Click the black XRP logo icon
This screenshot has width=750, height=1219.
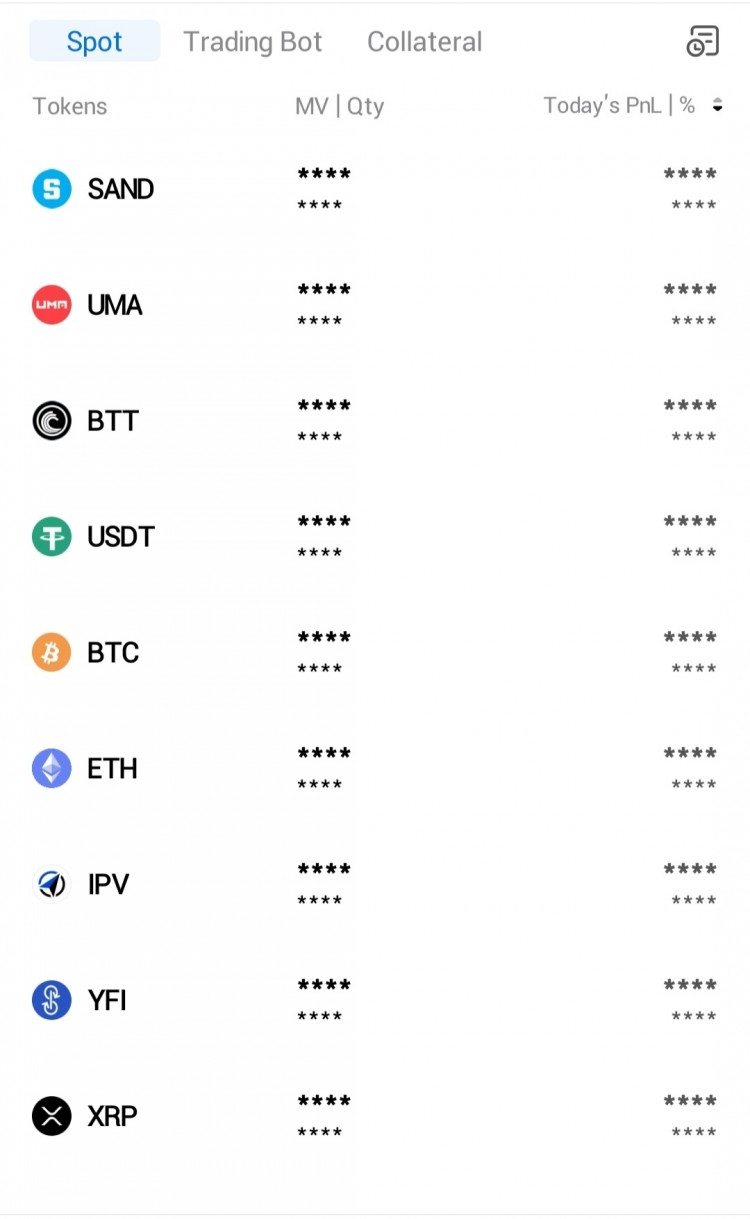click(x=52, y=1117)
